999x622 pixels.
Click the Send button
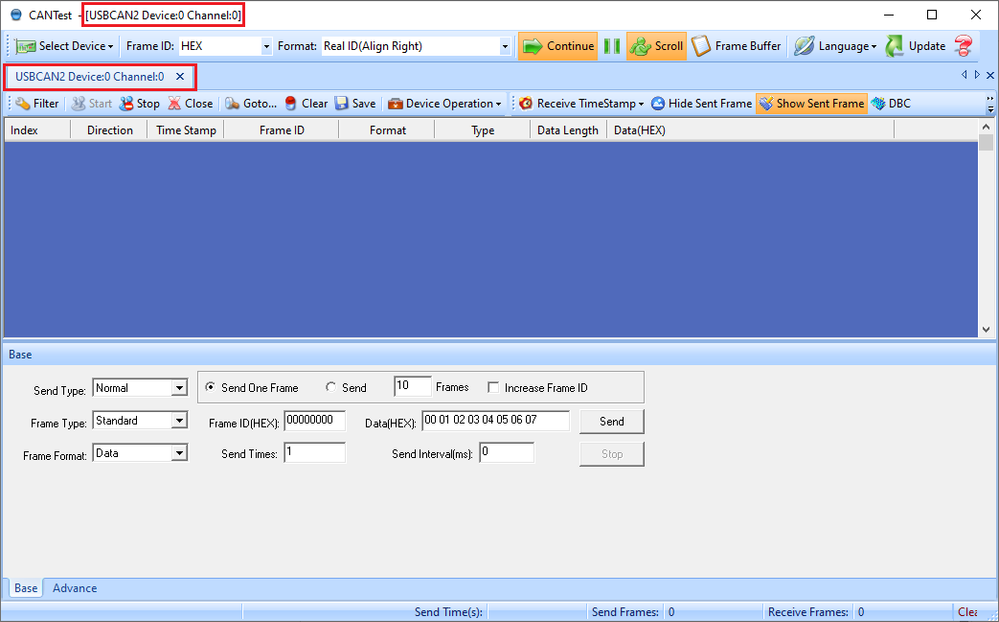point(612,421)
